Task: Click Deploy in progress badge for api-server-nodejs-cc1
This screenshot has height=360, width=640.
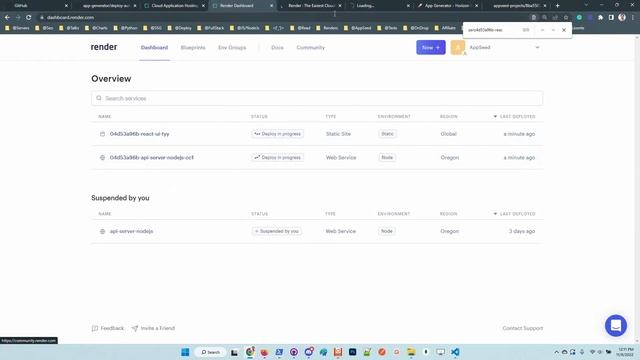Action: (x=278, y=158)
